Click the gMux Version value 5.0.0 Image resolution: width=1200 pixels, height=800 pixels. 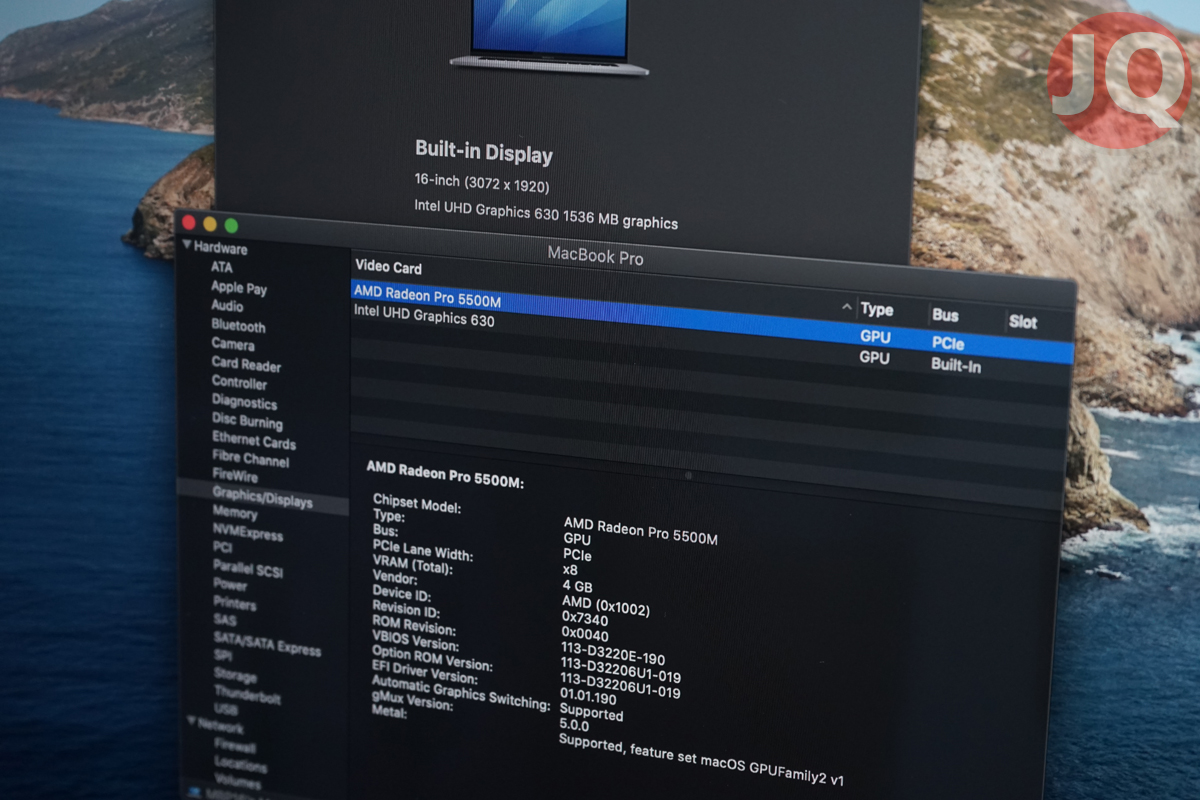coord(575,726)
